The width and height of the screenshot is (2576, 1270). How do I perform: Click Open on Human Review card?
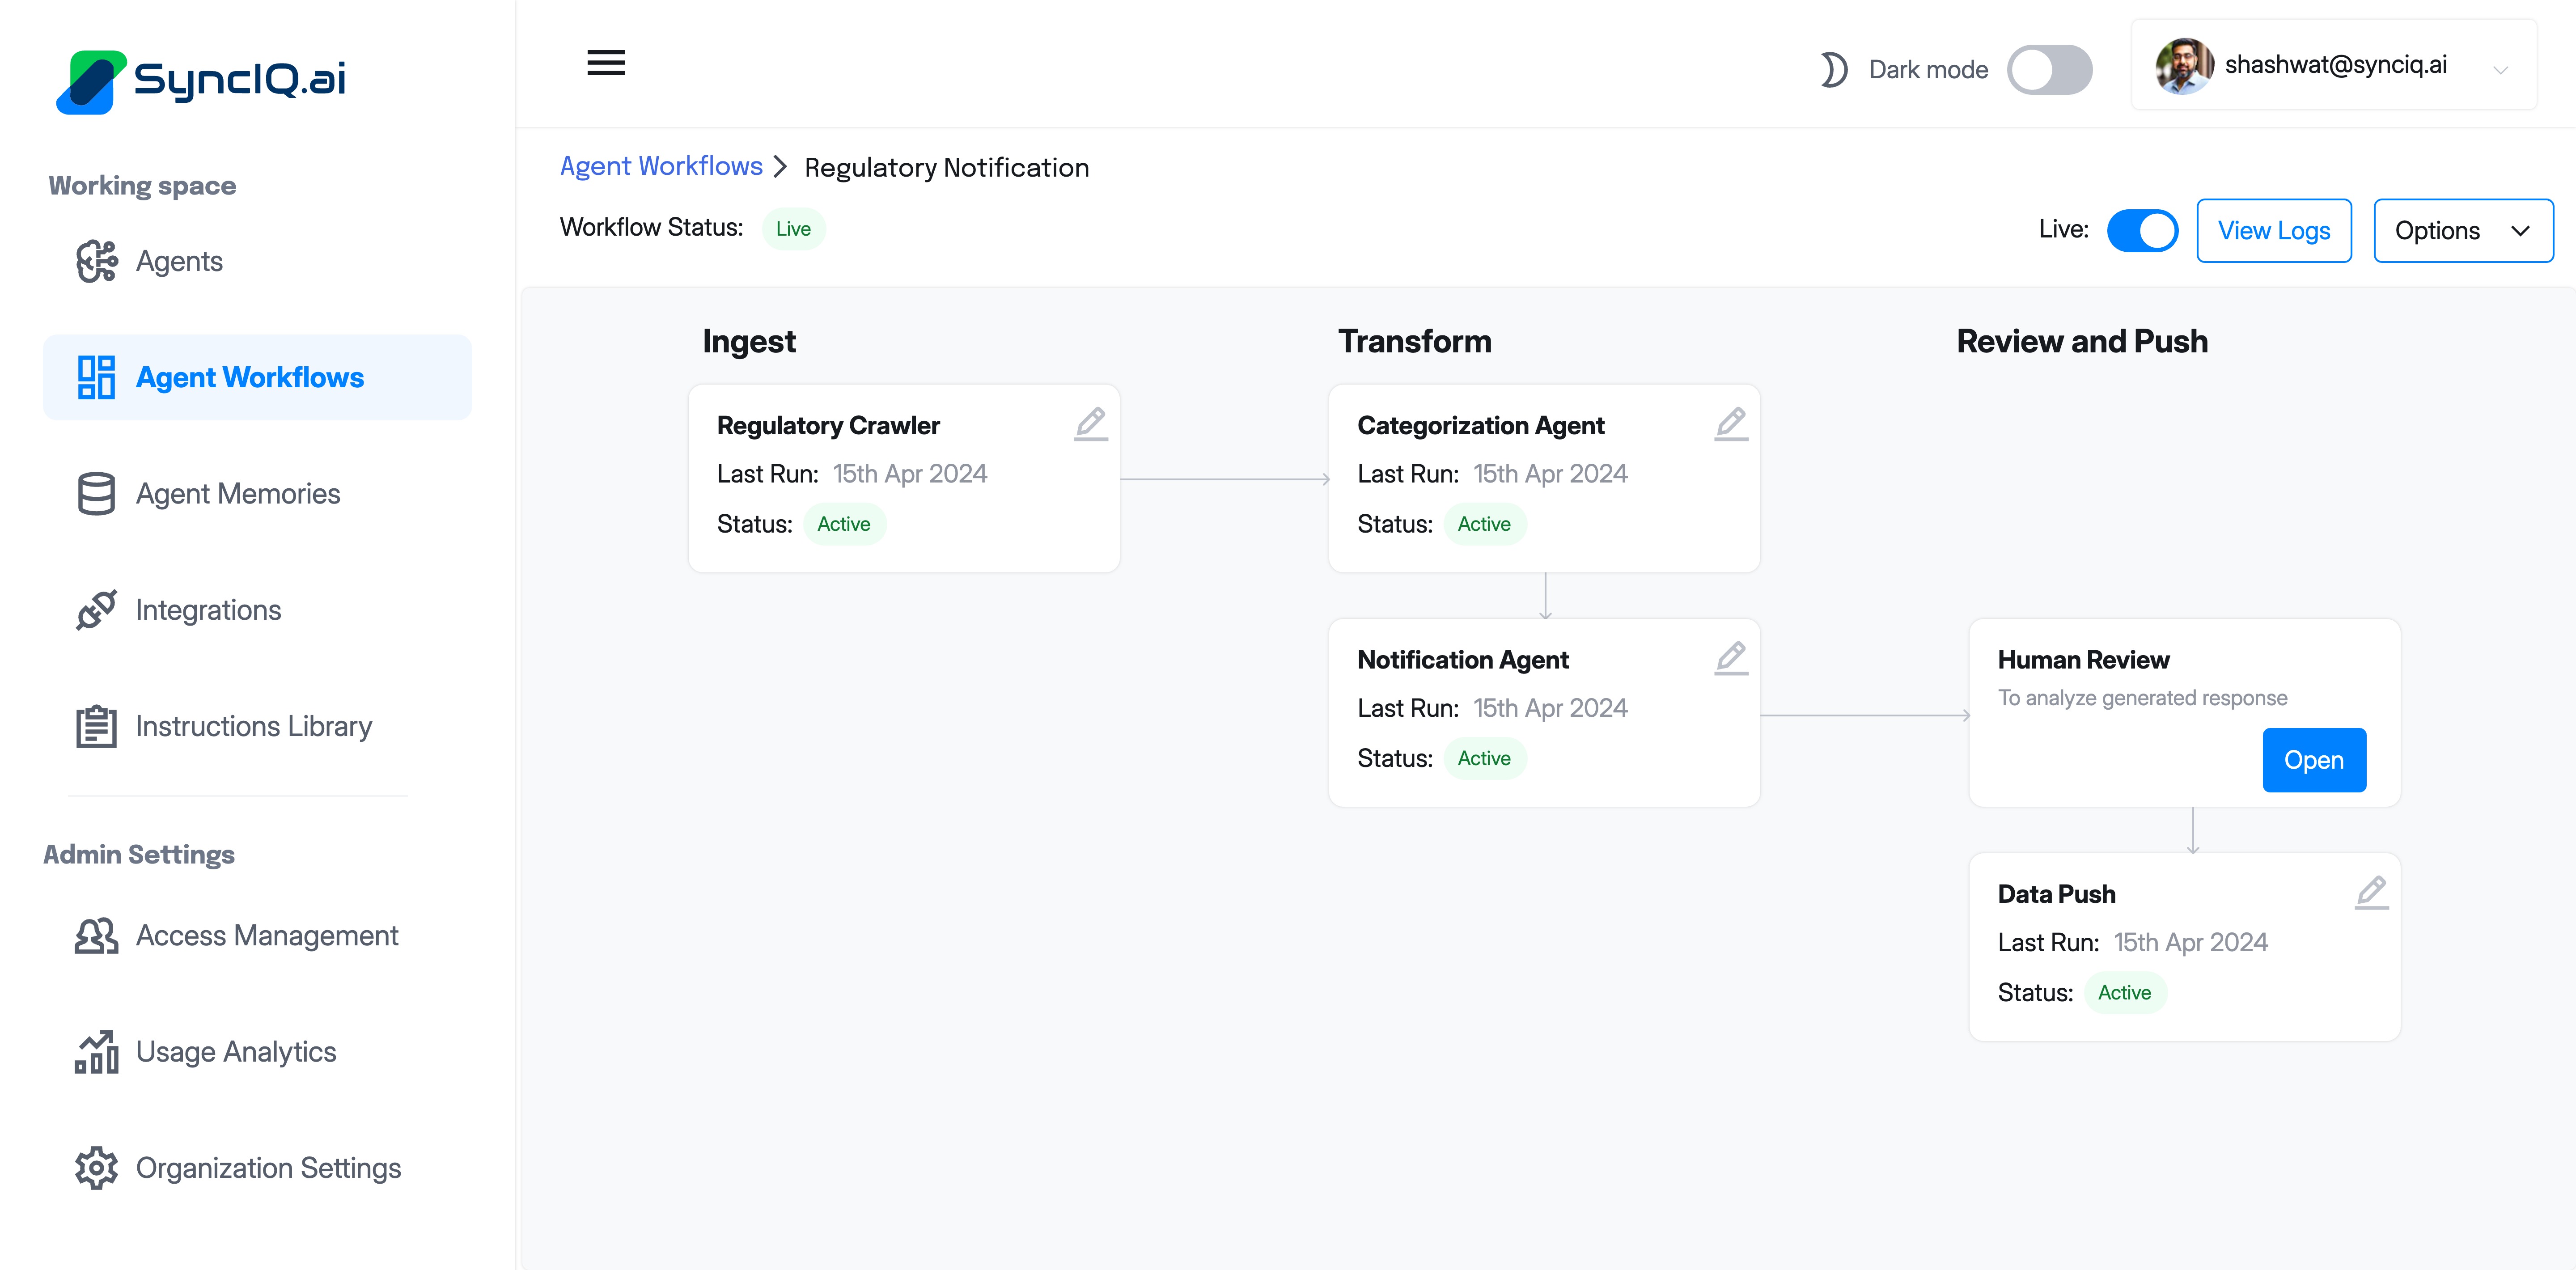click(2314, 760)
